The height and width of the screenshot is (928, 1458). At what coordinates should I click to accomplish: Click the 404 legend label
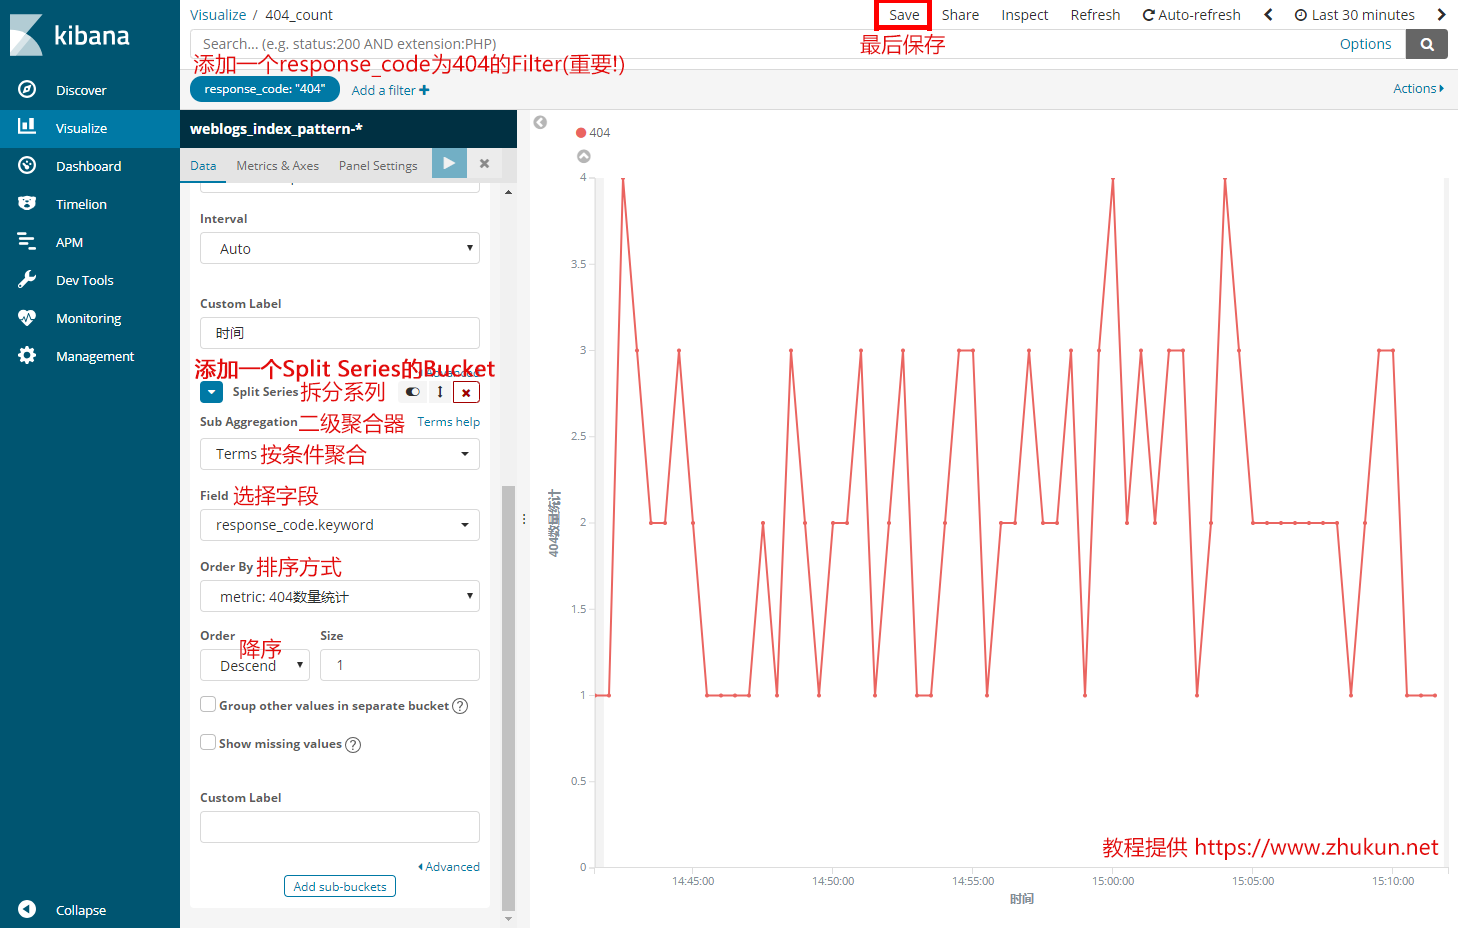(x=600, y=132)
